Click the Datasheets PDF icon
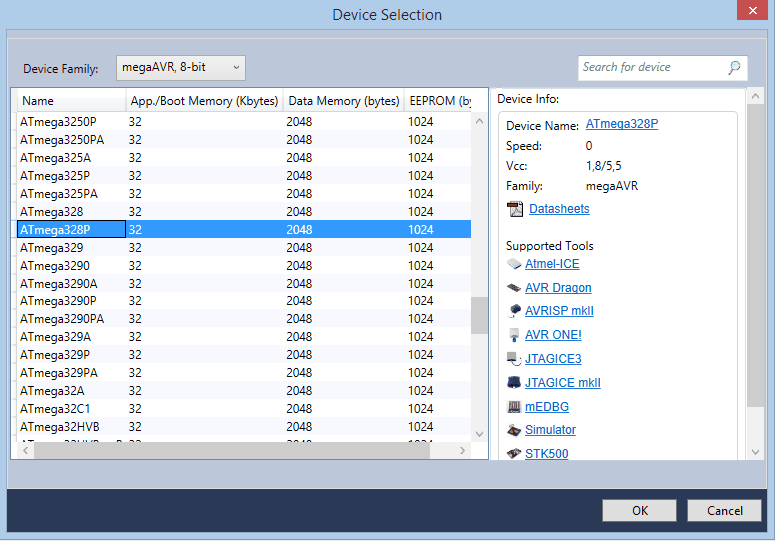 515,209
